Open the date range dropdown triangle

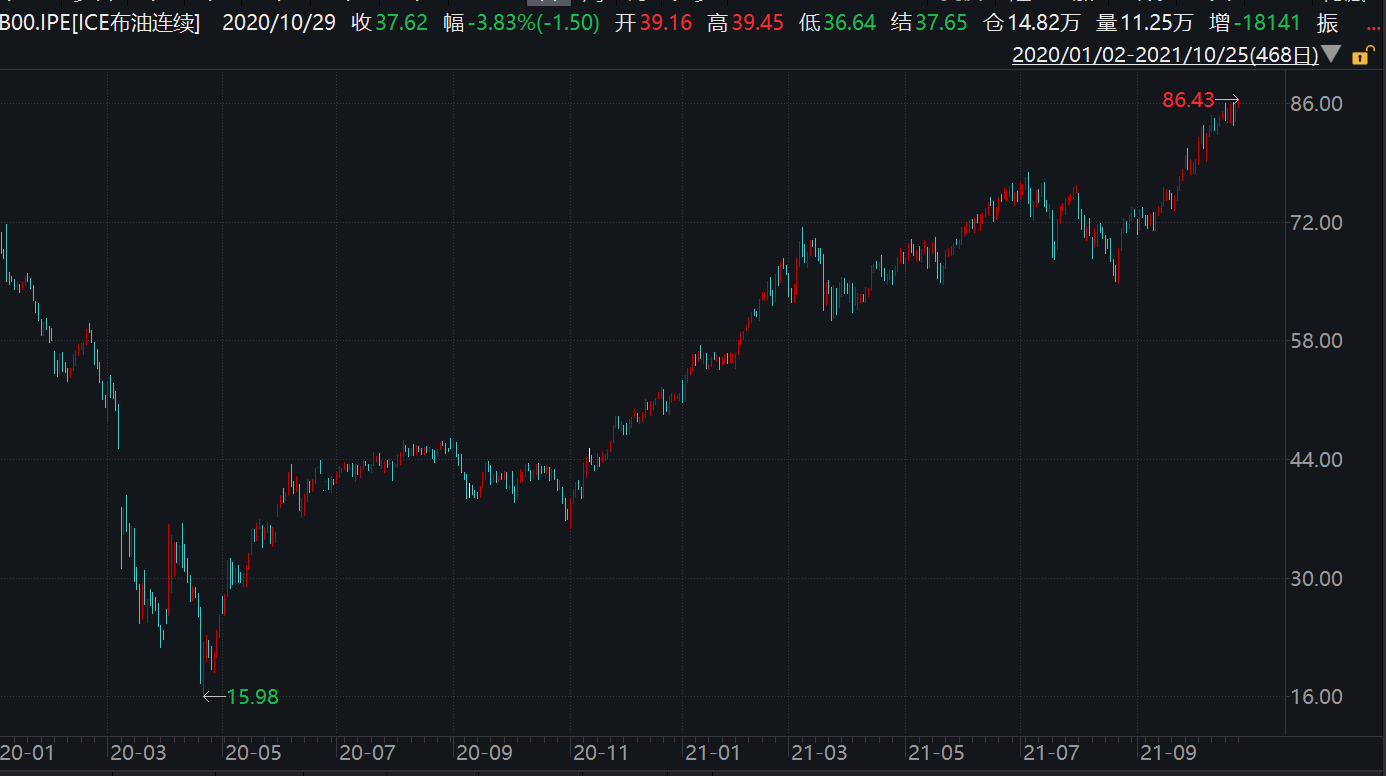1331,55
